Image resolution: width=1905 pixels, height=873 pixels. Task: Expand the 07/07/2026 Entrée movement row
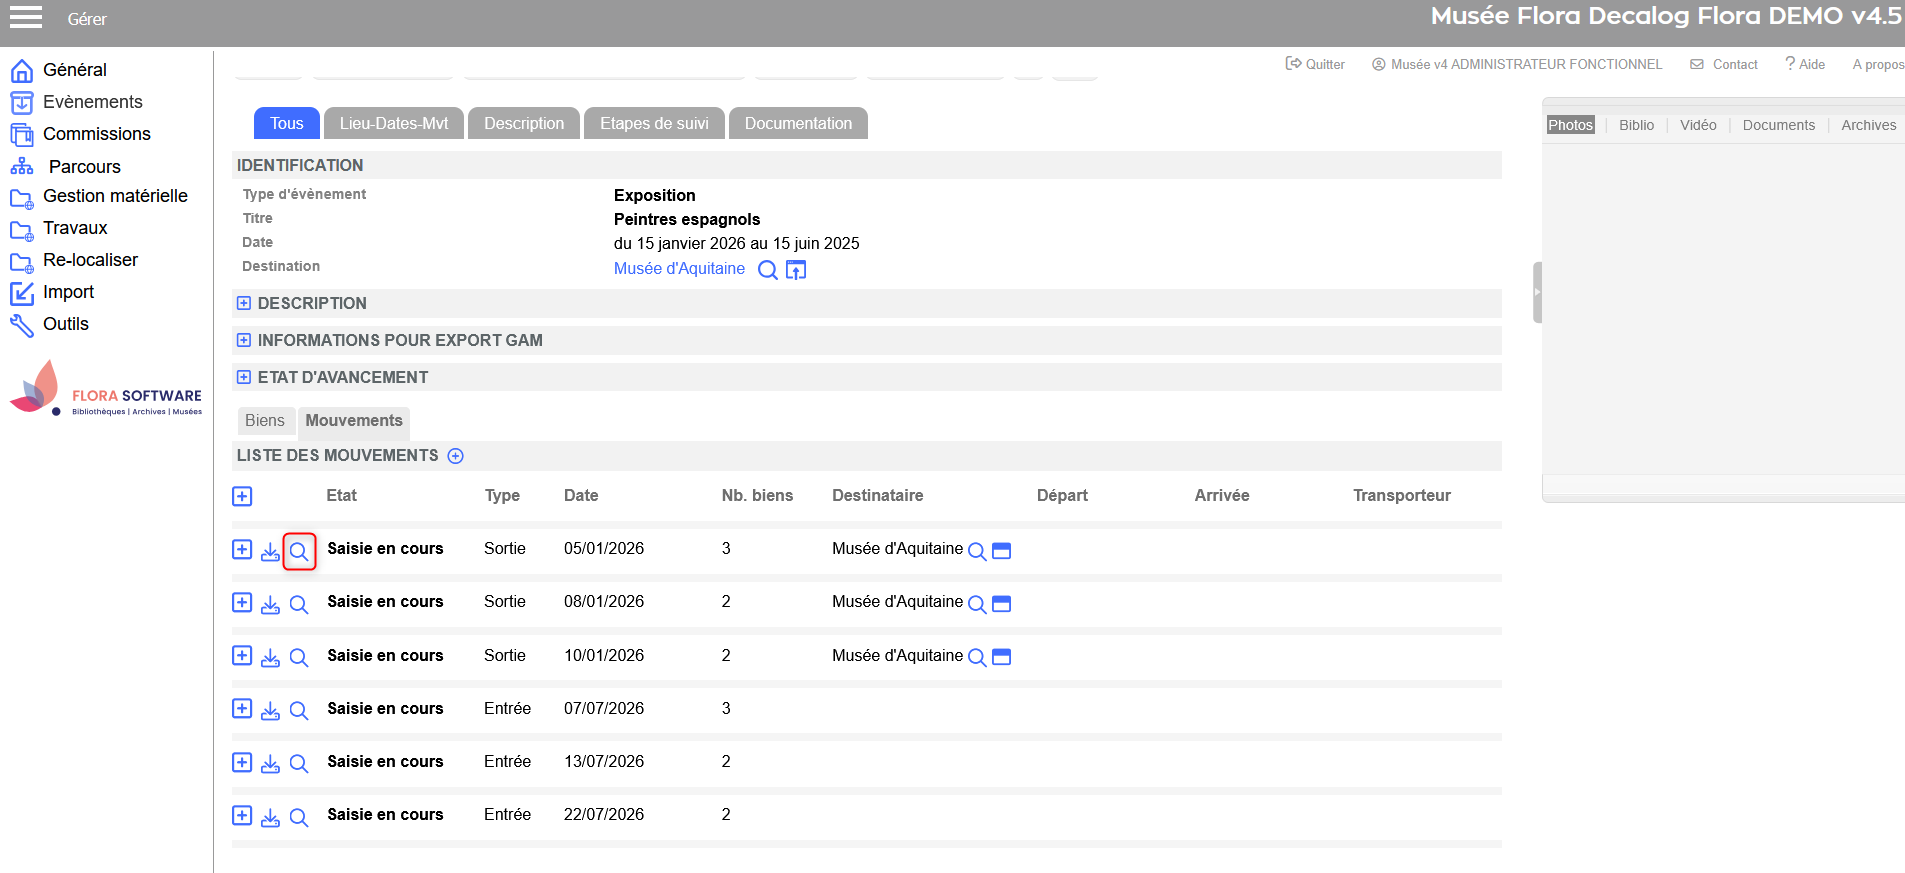point(242,709)
